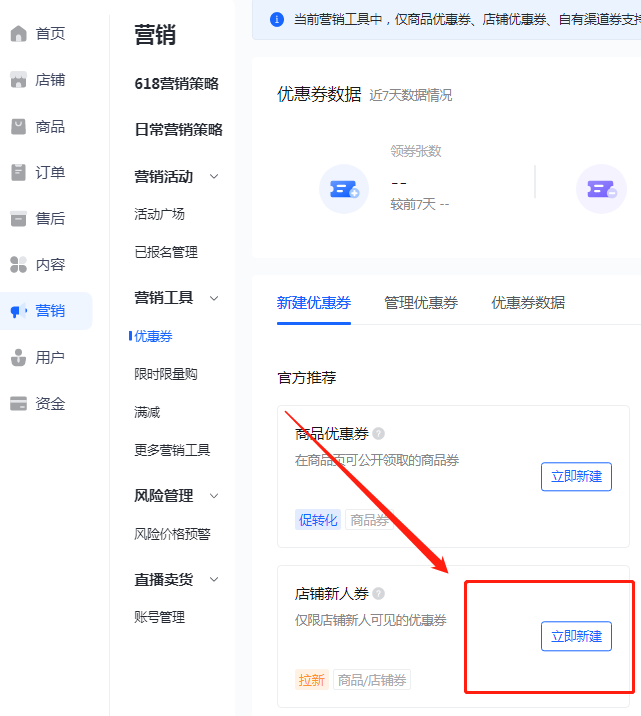Click the 内容 content icon

point(18,265)
